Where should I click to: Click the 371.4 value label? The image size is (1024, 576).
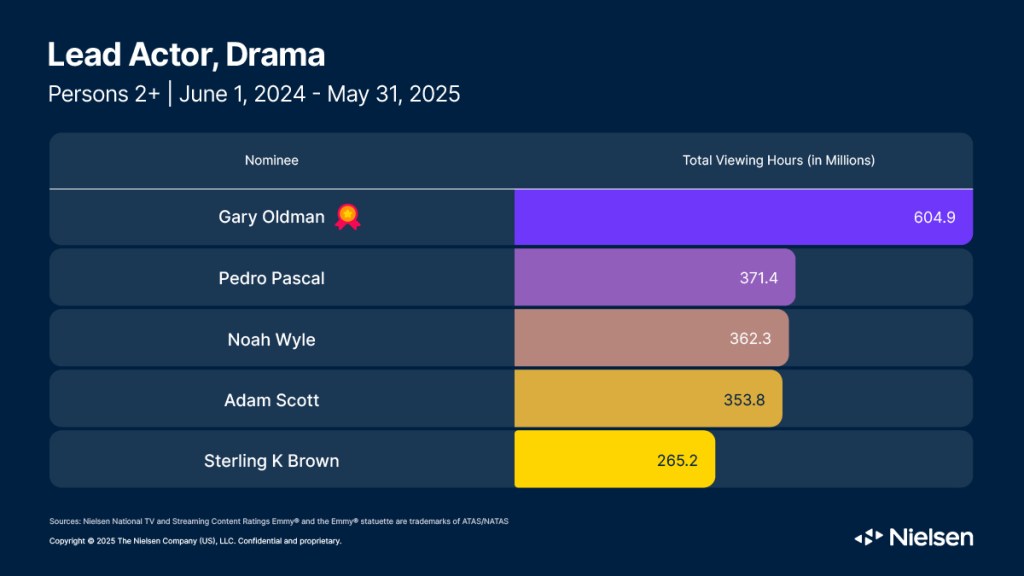[758, 277]
